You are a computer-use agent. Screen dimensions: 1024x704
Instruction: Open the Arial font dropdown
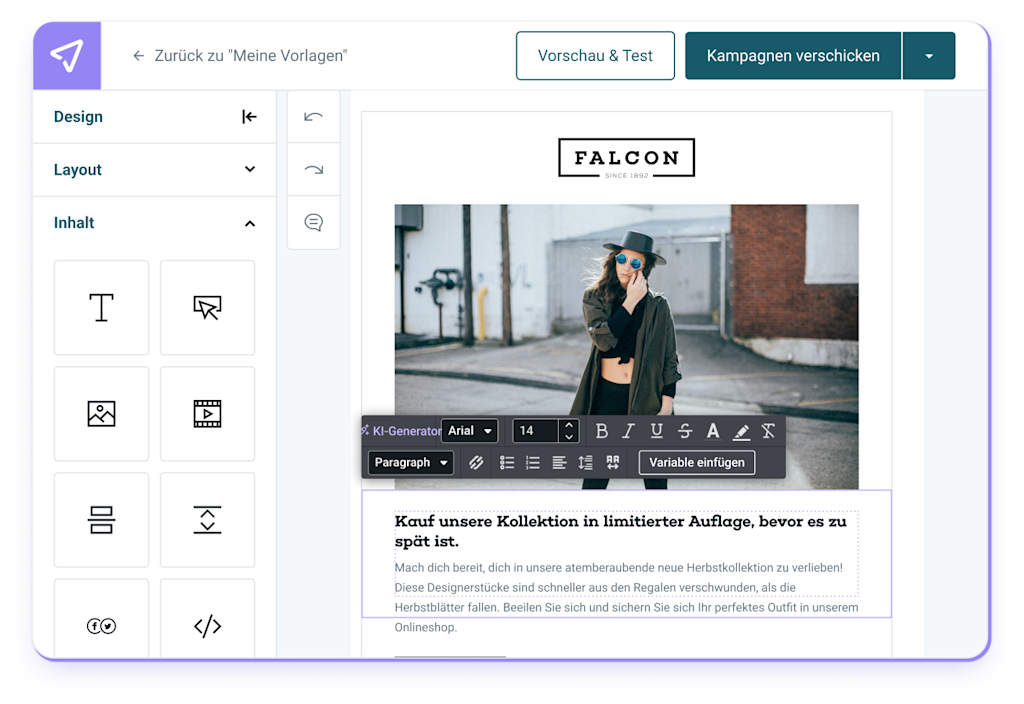tap(470, 431)
